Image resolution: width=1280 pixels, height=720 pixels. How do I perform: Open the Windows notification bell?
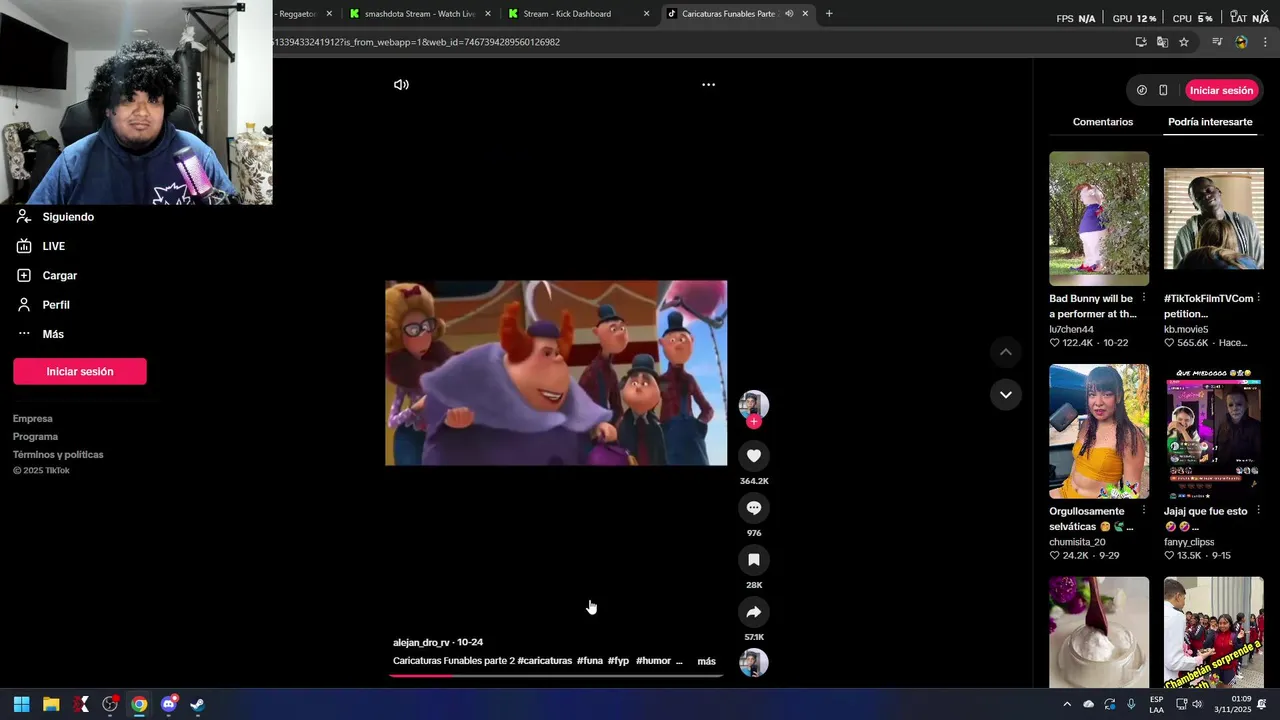click(x=1262, y=704)
